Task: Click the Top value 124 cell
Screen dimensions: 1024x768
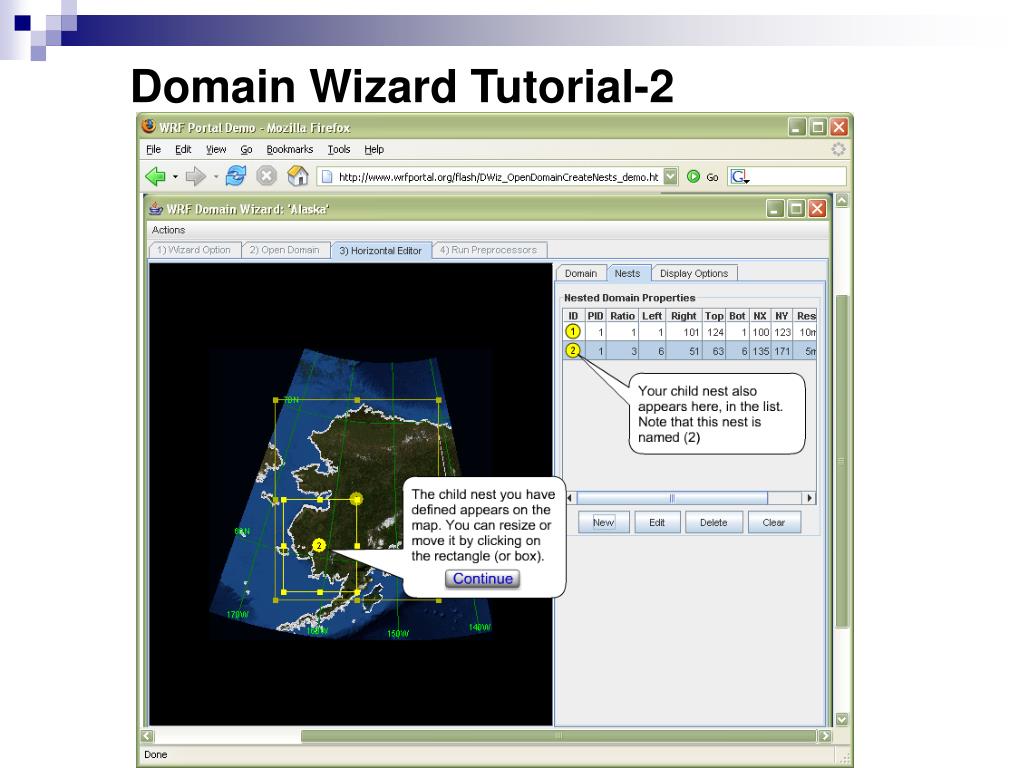Action: pyautogui.click(x=715, y=332)
